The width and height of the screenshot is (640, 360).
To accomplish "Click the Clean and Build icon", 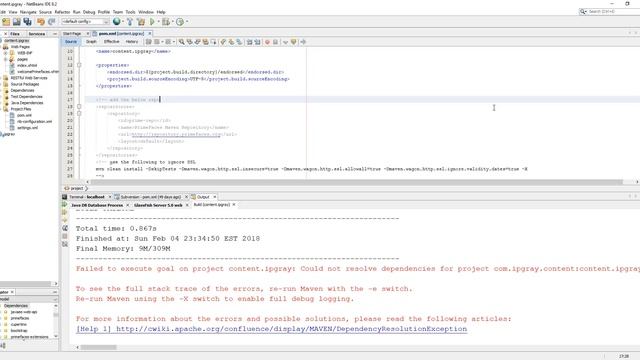I will [x=141, y=22].
